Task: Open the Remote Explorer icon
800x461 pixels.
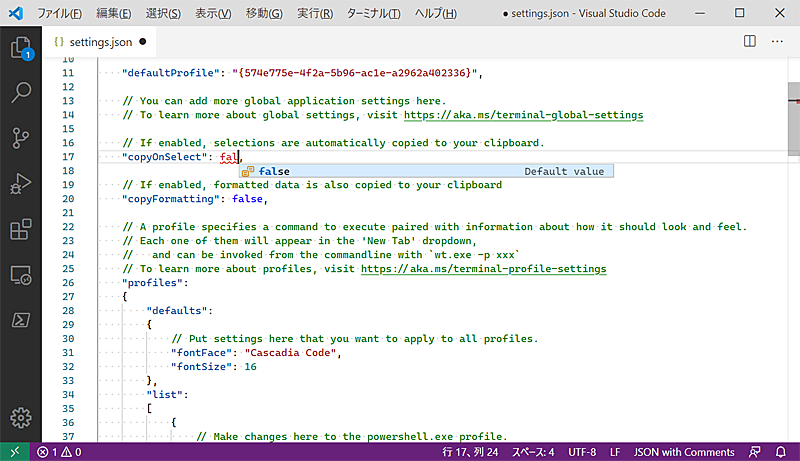Action: pyautogui.click(x=20, y=276)
